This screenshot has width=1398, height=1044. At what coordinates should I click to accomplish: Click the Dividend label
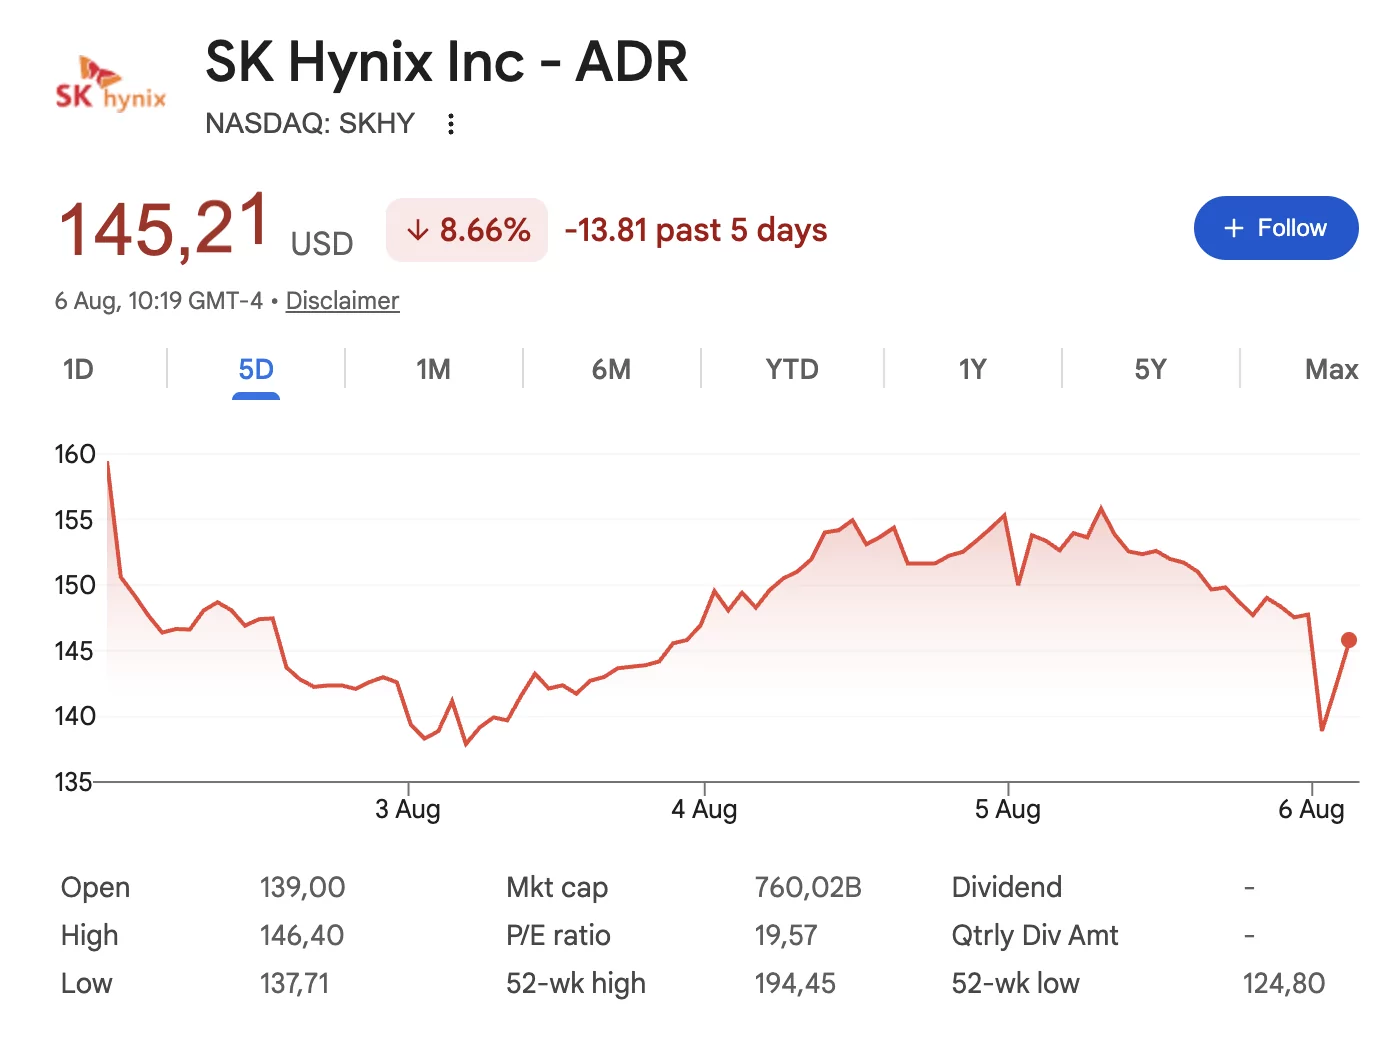pos(1007,888)
